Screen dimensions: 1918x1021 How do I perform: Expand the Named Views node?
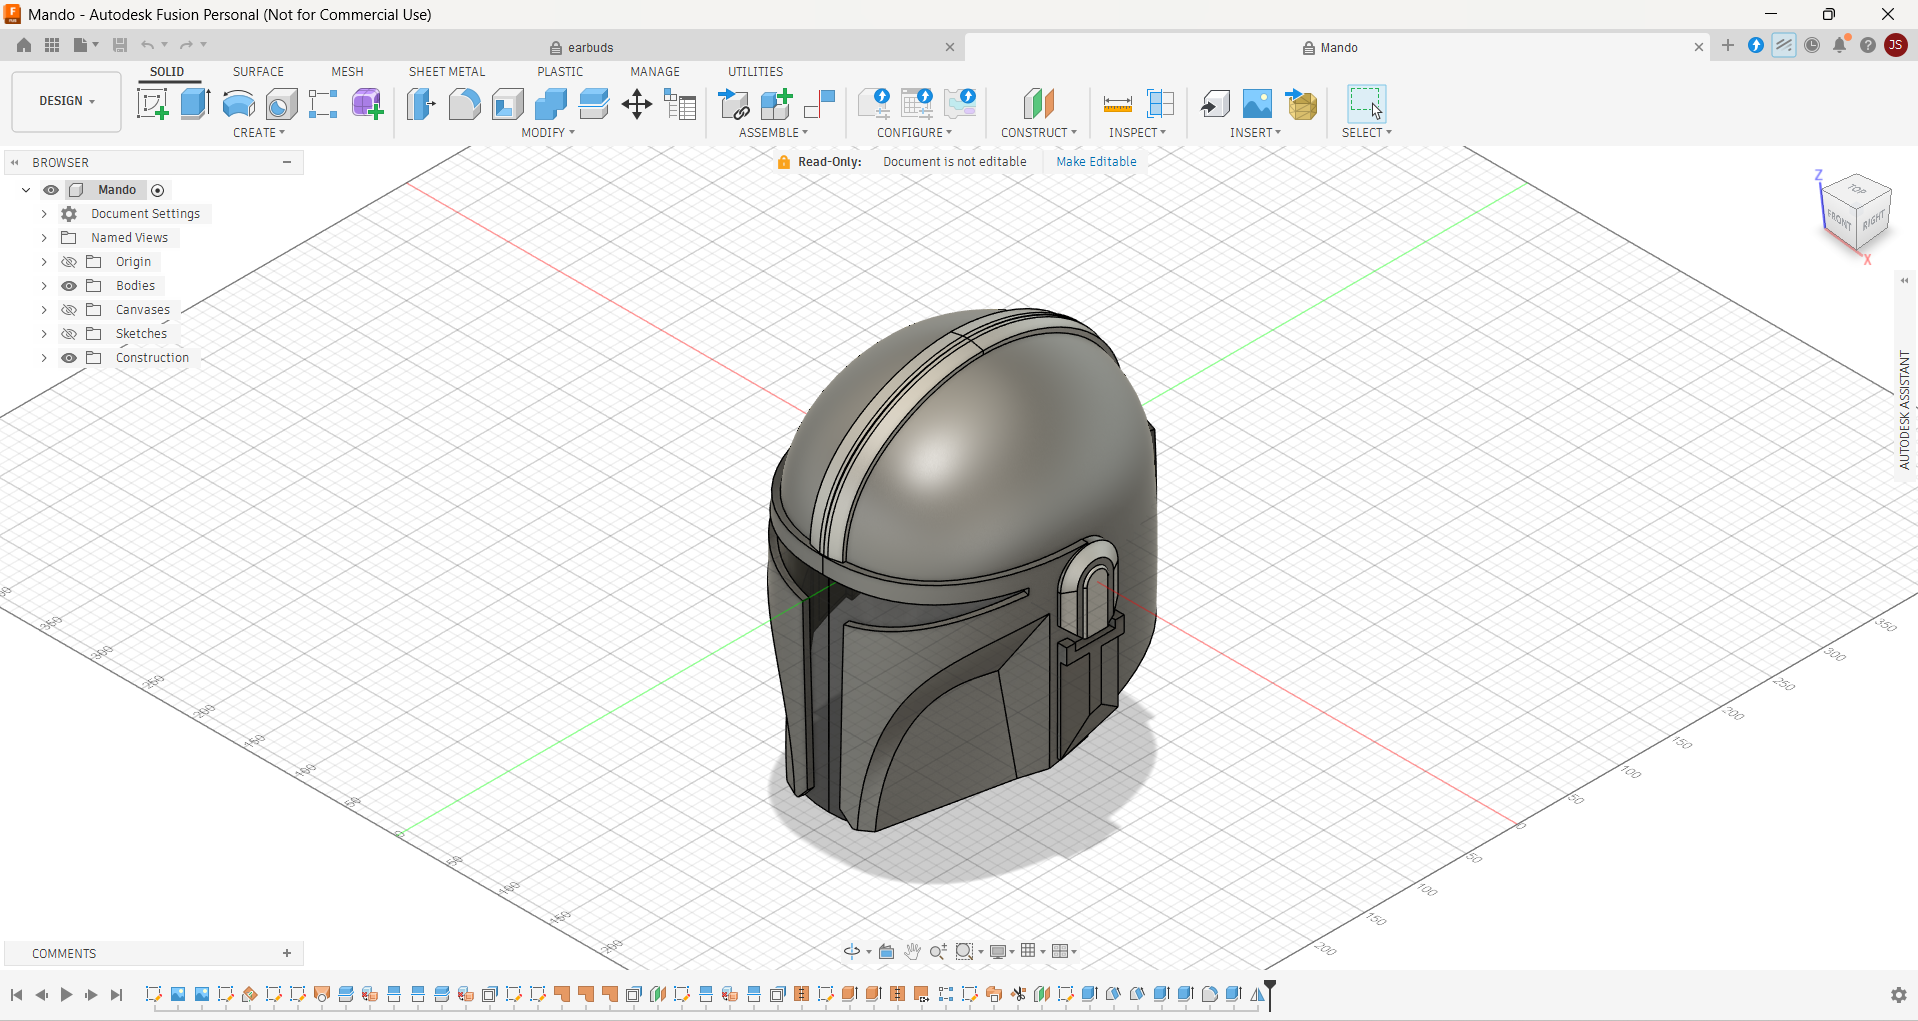click(x=44, y=238)
